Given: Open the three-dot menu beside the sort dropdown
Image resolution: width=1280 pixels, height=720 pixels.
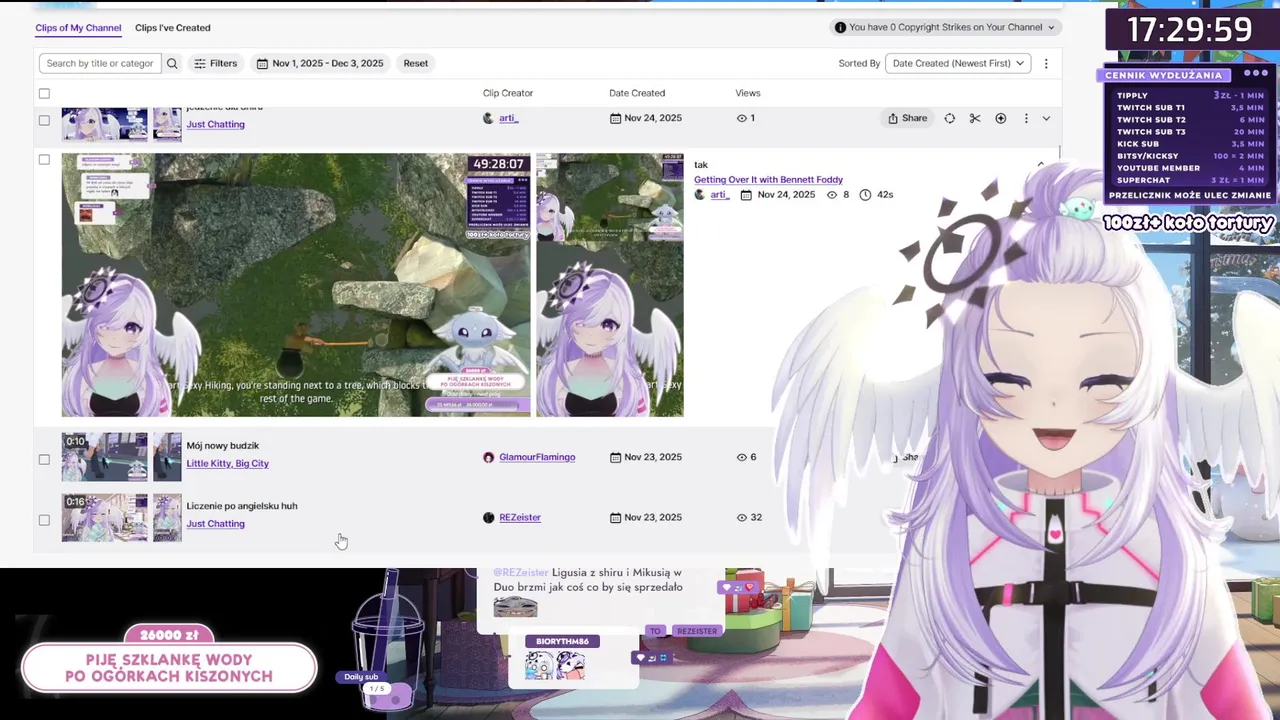Looking at the screenshot, I should [x=1046, y=63].
